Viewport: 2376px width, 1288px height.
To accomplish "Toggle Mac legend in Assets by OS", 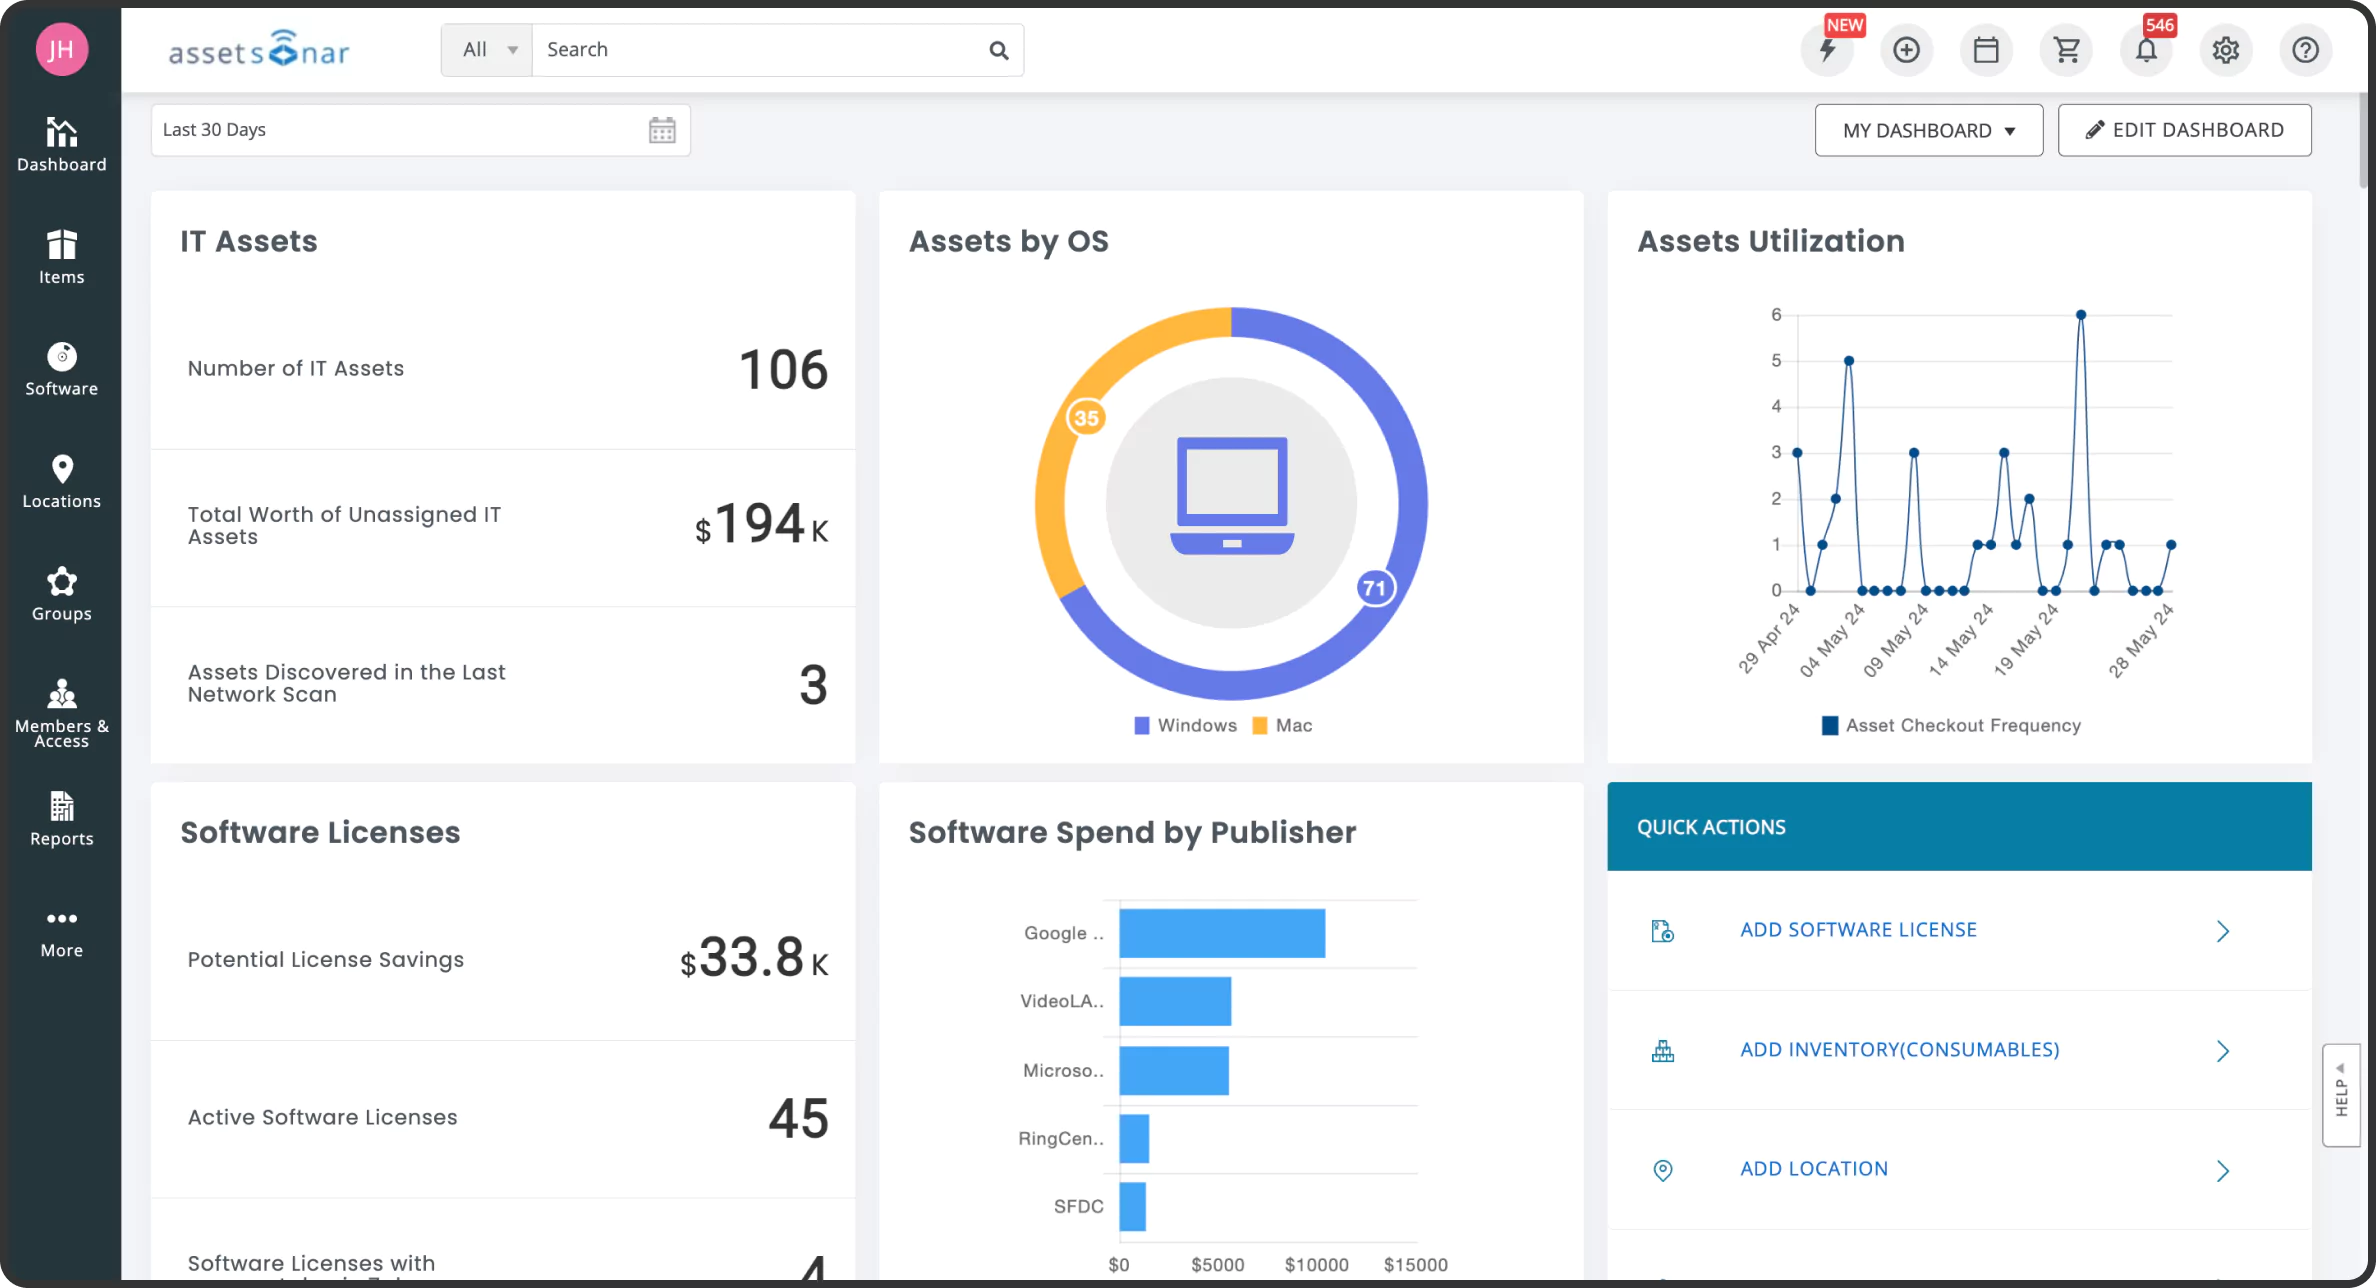I will point(1283,726).
